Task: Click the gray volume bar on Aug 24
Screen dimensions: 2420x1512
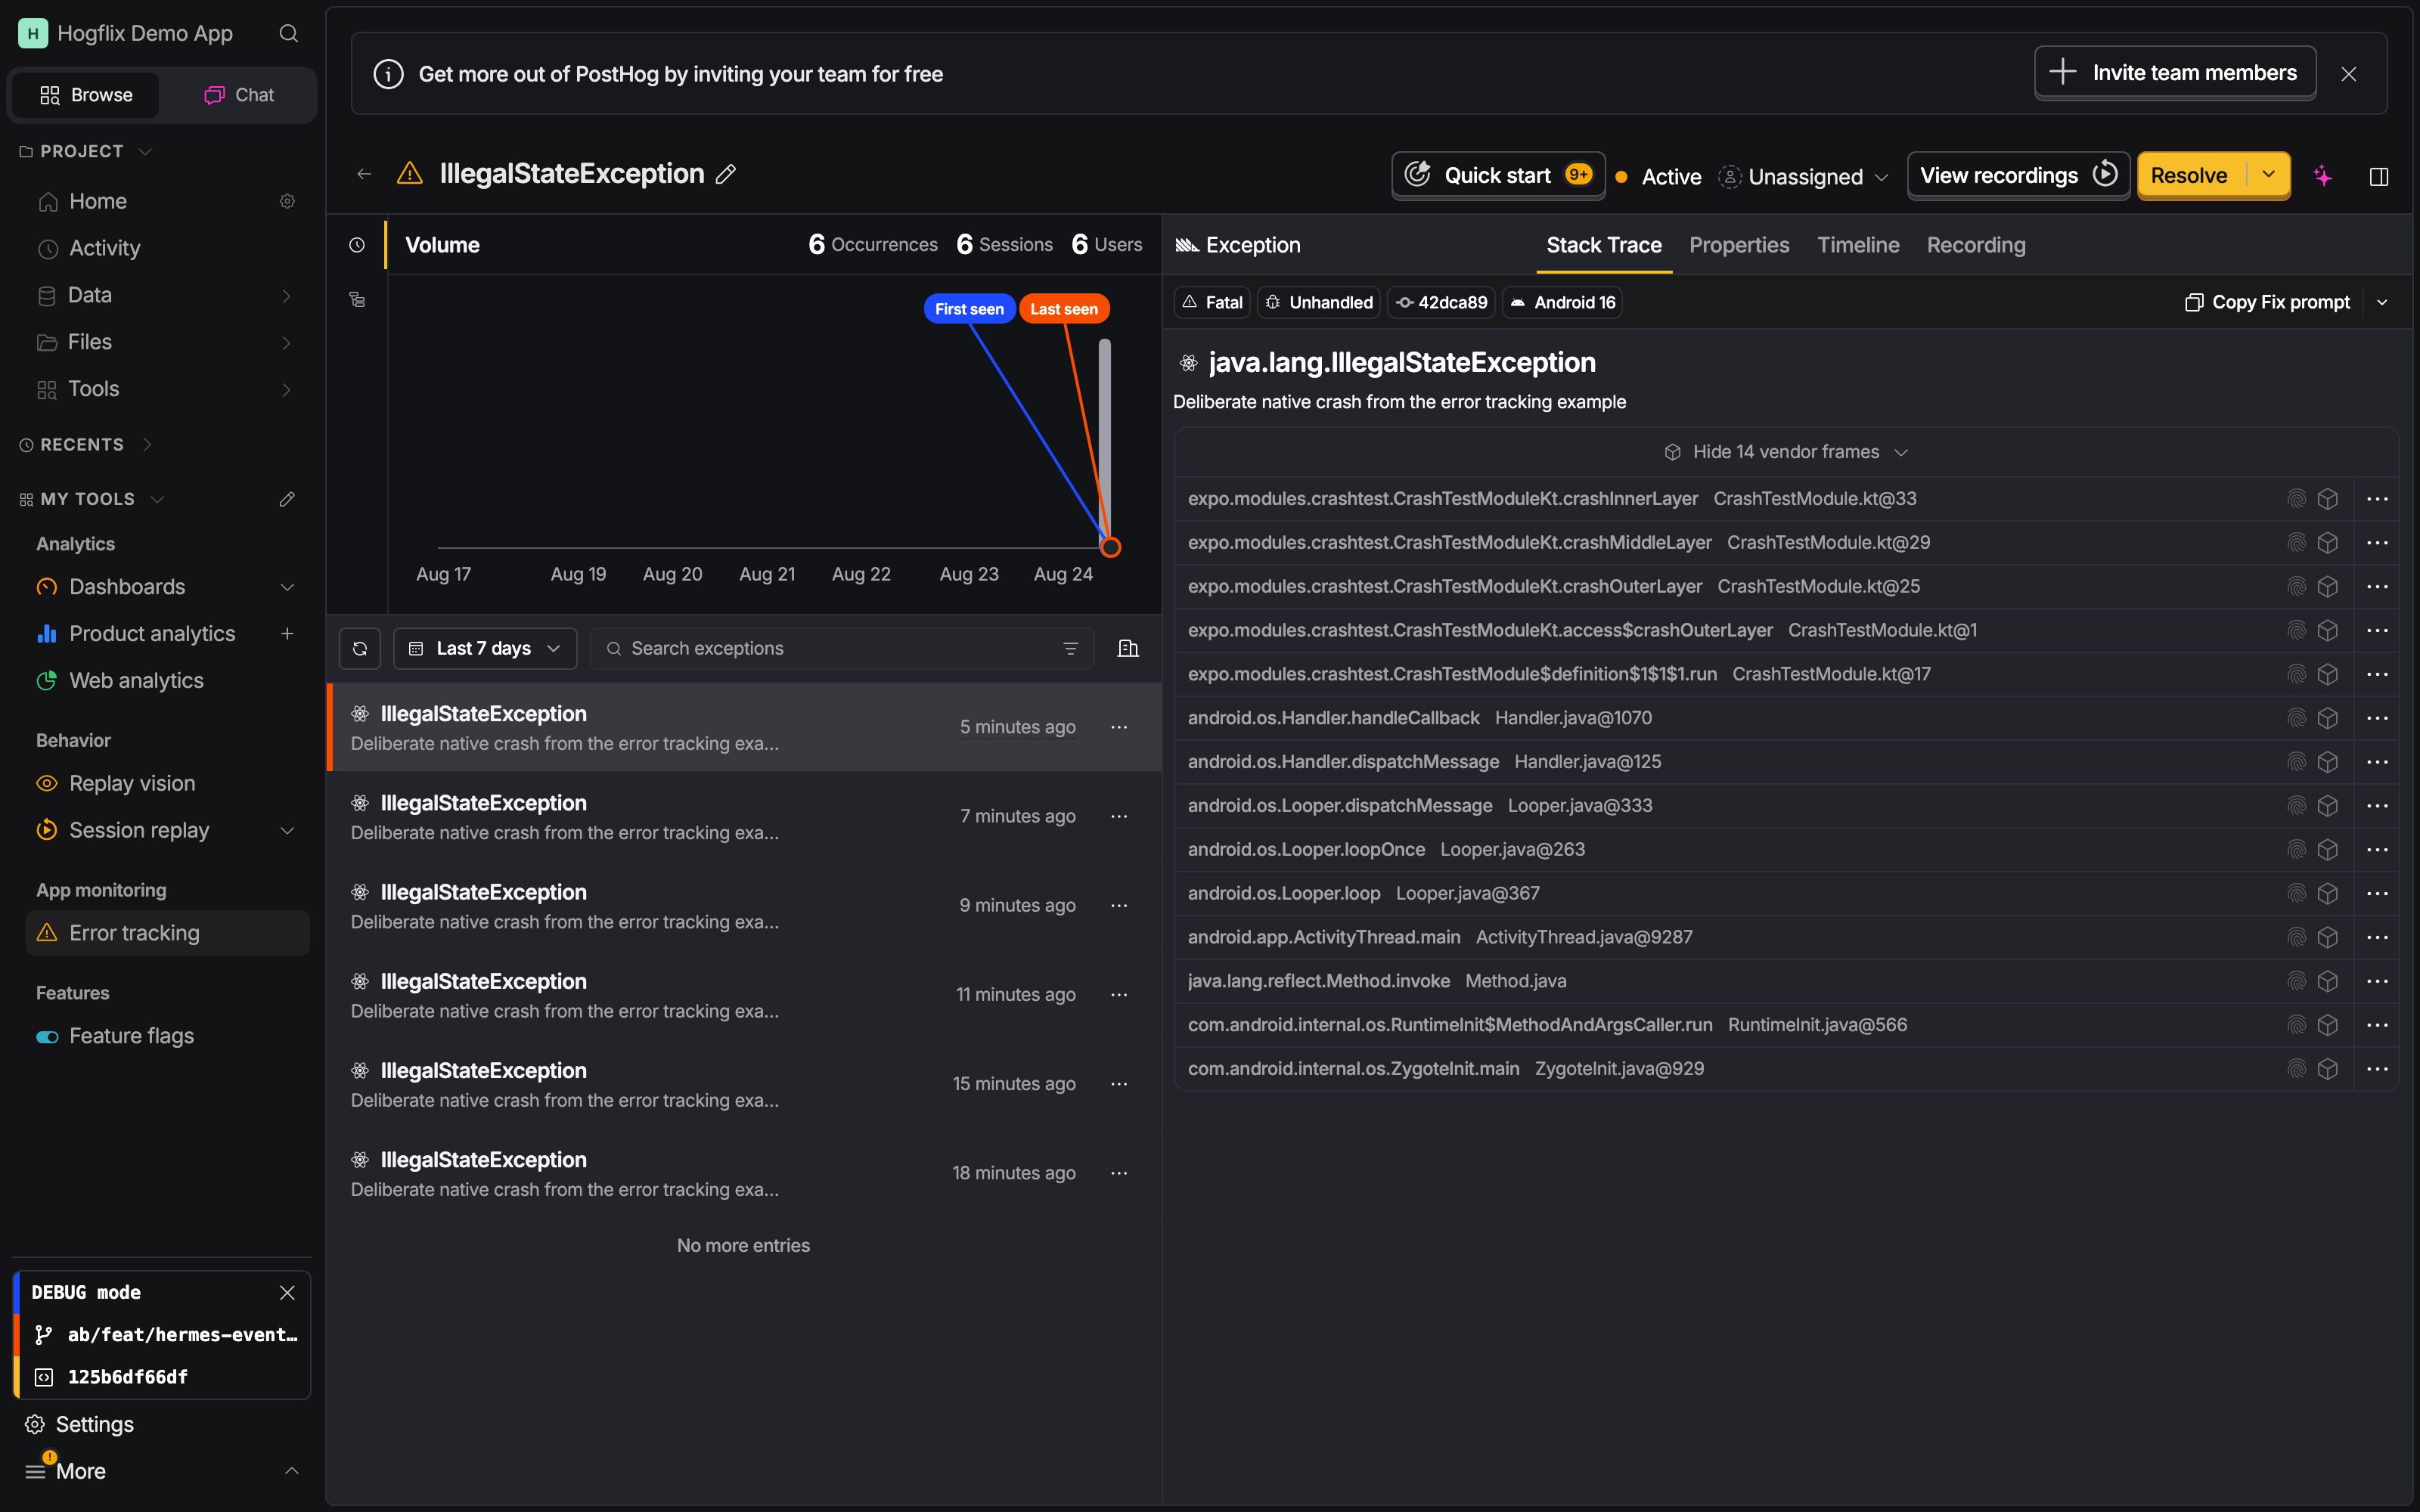Action: [1104, 443]
